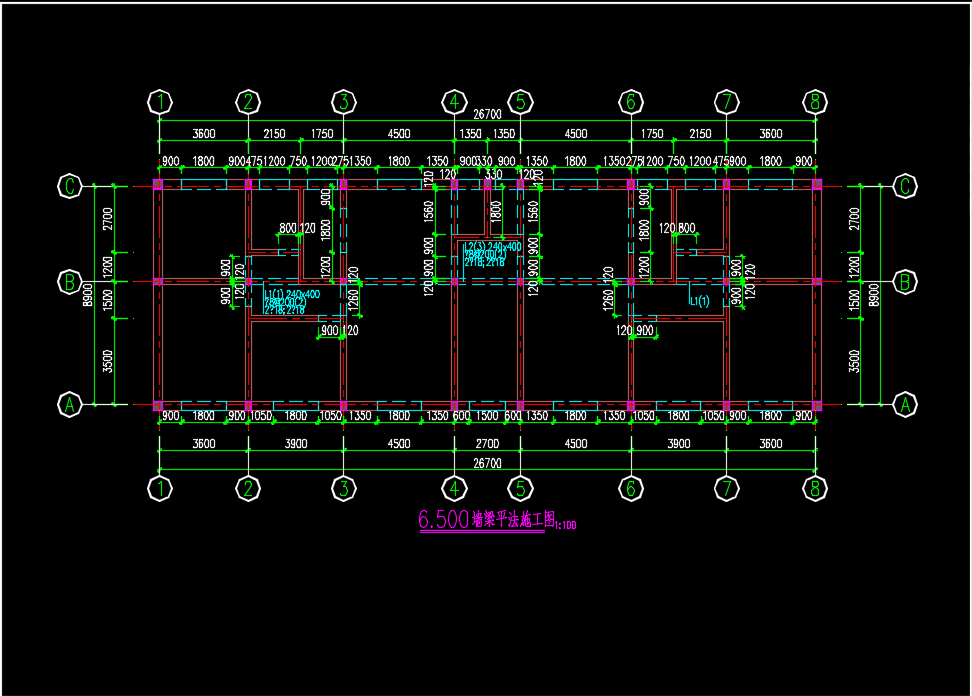Screen dimensions: 972x696
Task: Pick grid bubble 5 in the bottom row
Action: coord(520,489)
